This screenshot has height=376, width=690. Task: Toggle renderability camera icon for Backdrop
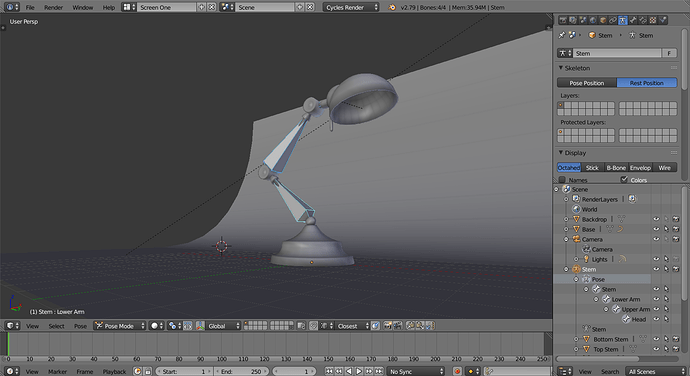676,219
